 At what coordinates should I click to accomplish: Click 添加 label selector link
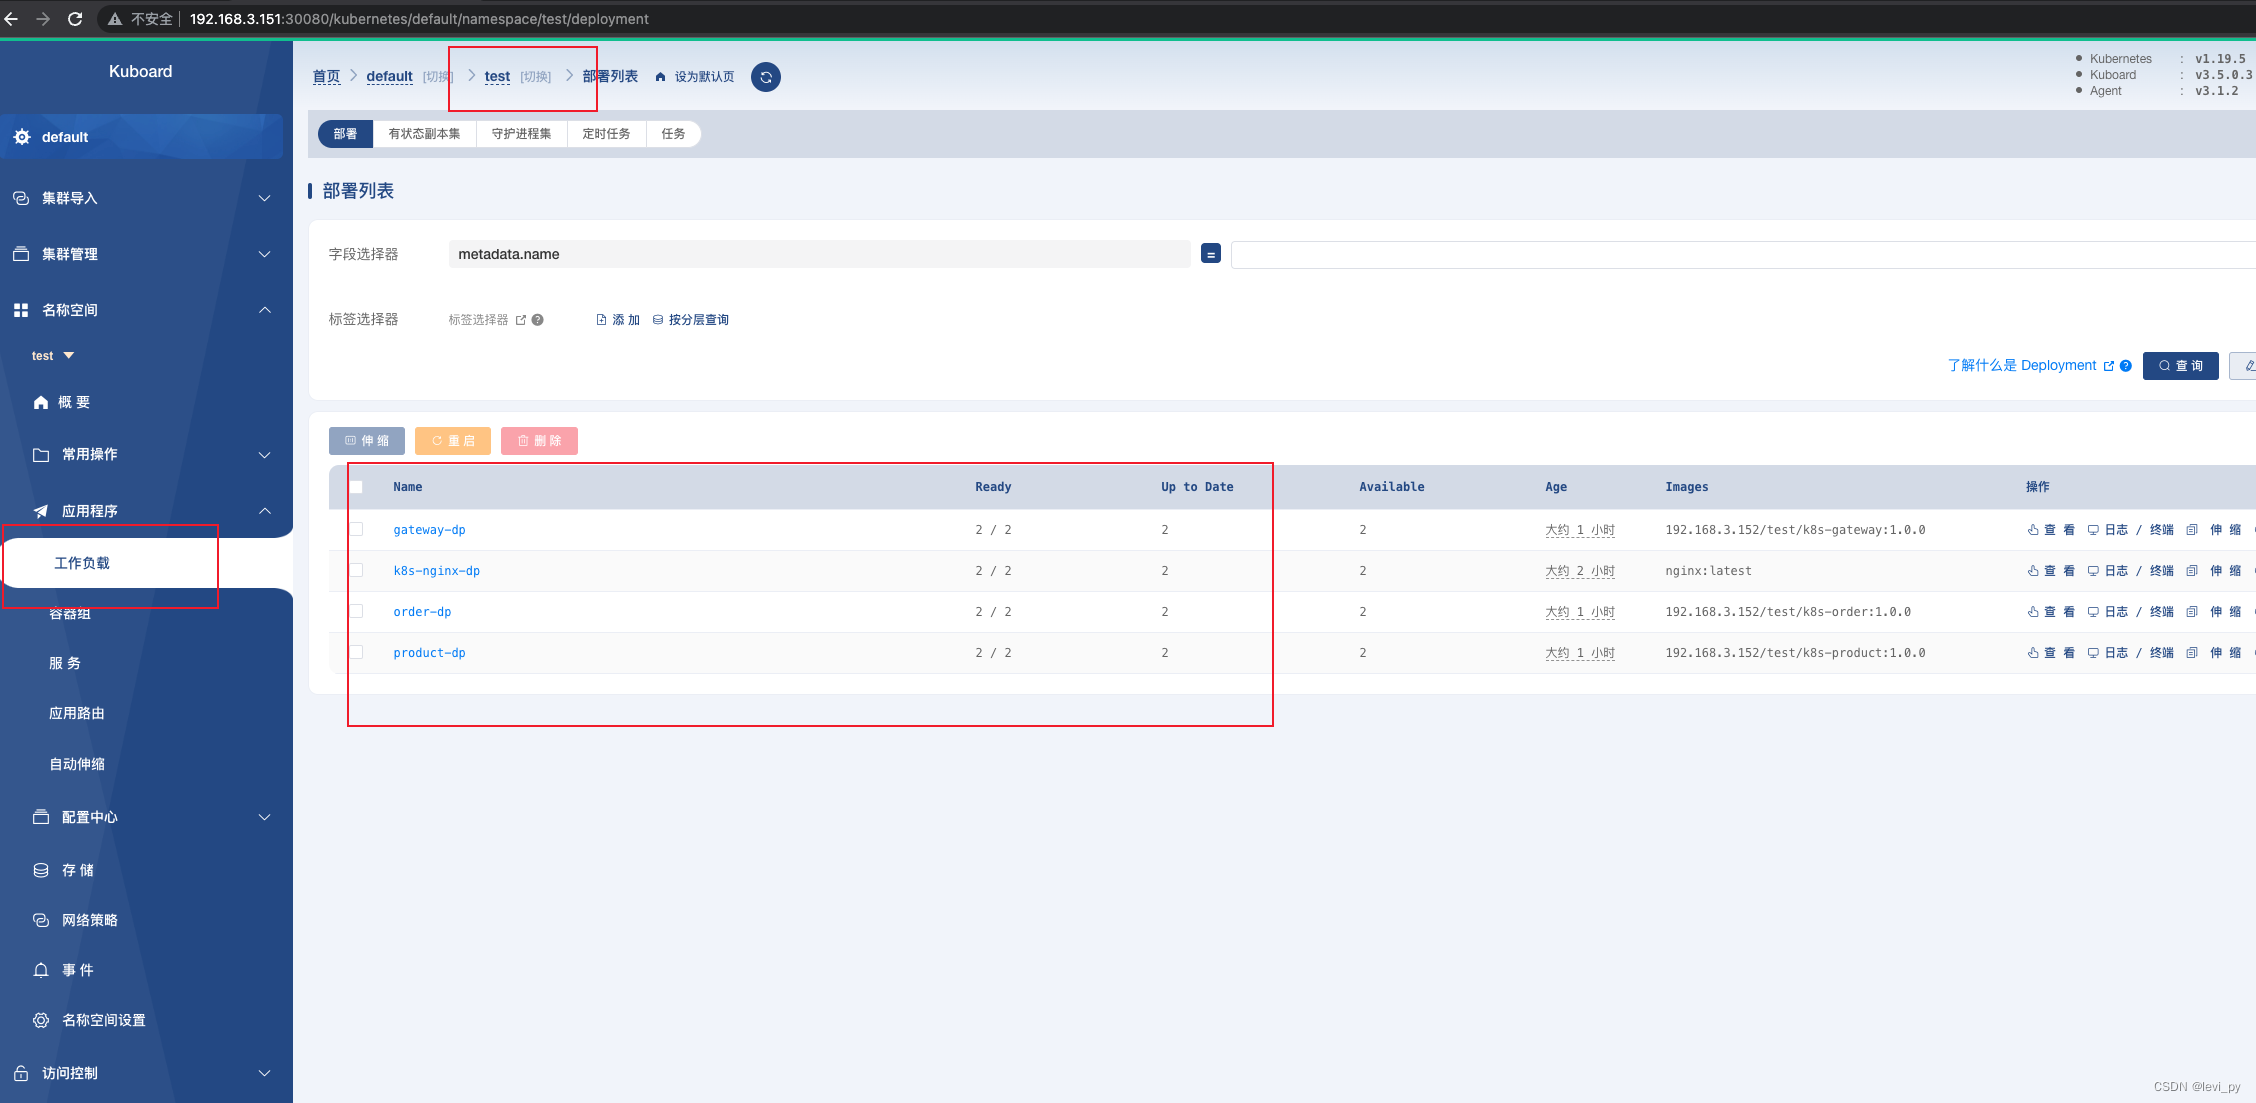pos(618,320)
